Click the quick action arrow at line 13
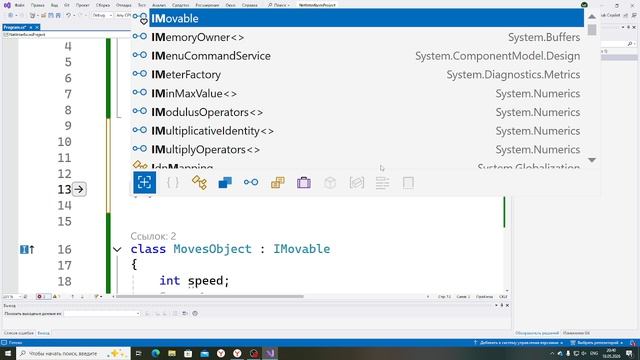The height and width of the screenshot is (360, 640). (79, 189)
